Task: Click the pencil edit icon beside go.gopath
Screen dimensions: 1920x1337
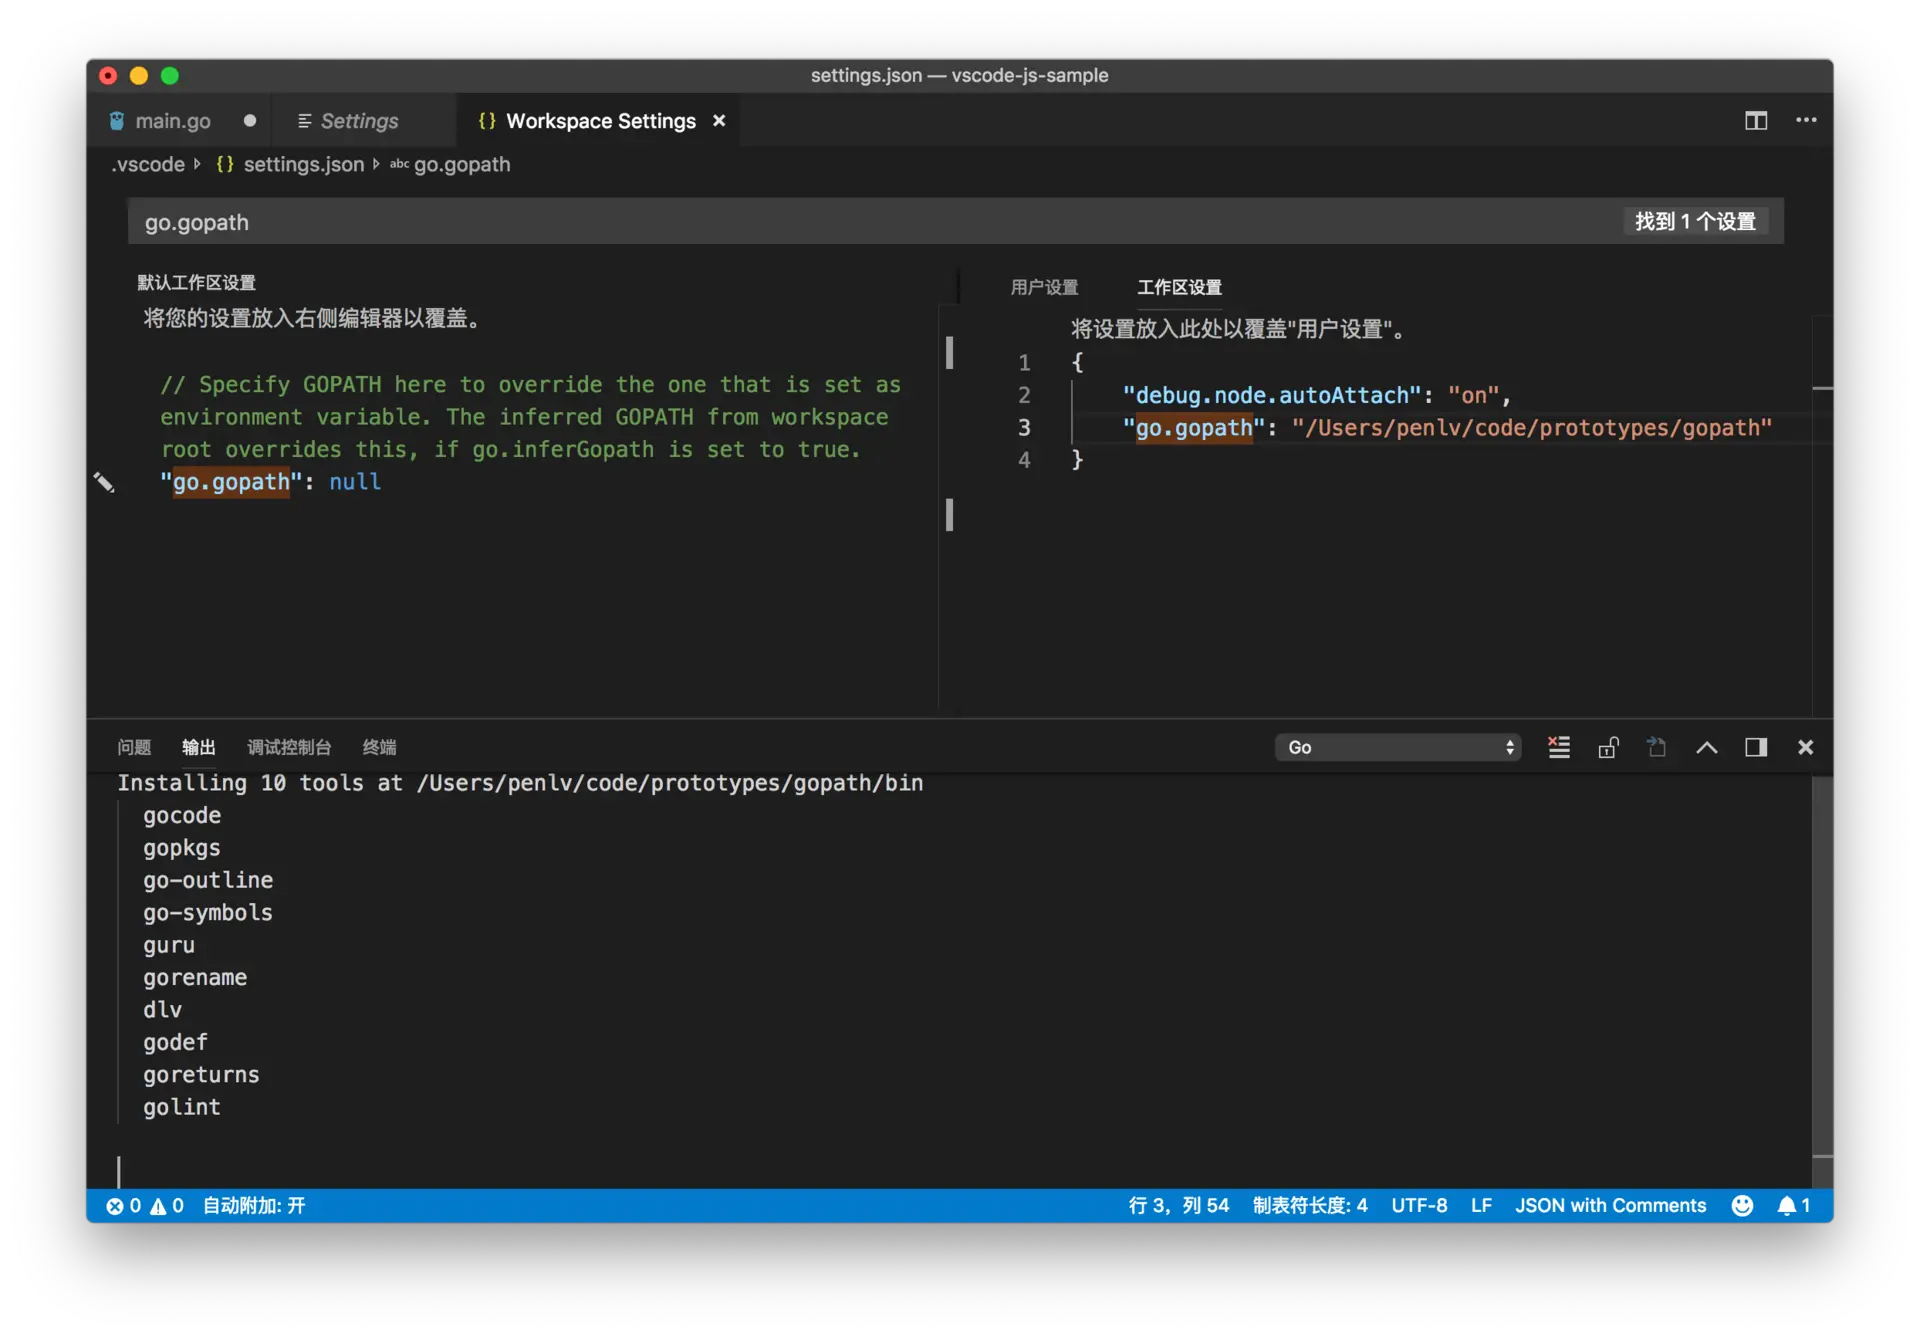Action: [x=104, y=483]
